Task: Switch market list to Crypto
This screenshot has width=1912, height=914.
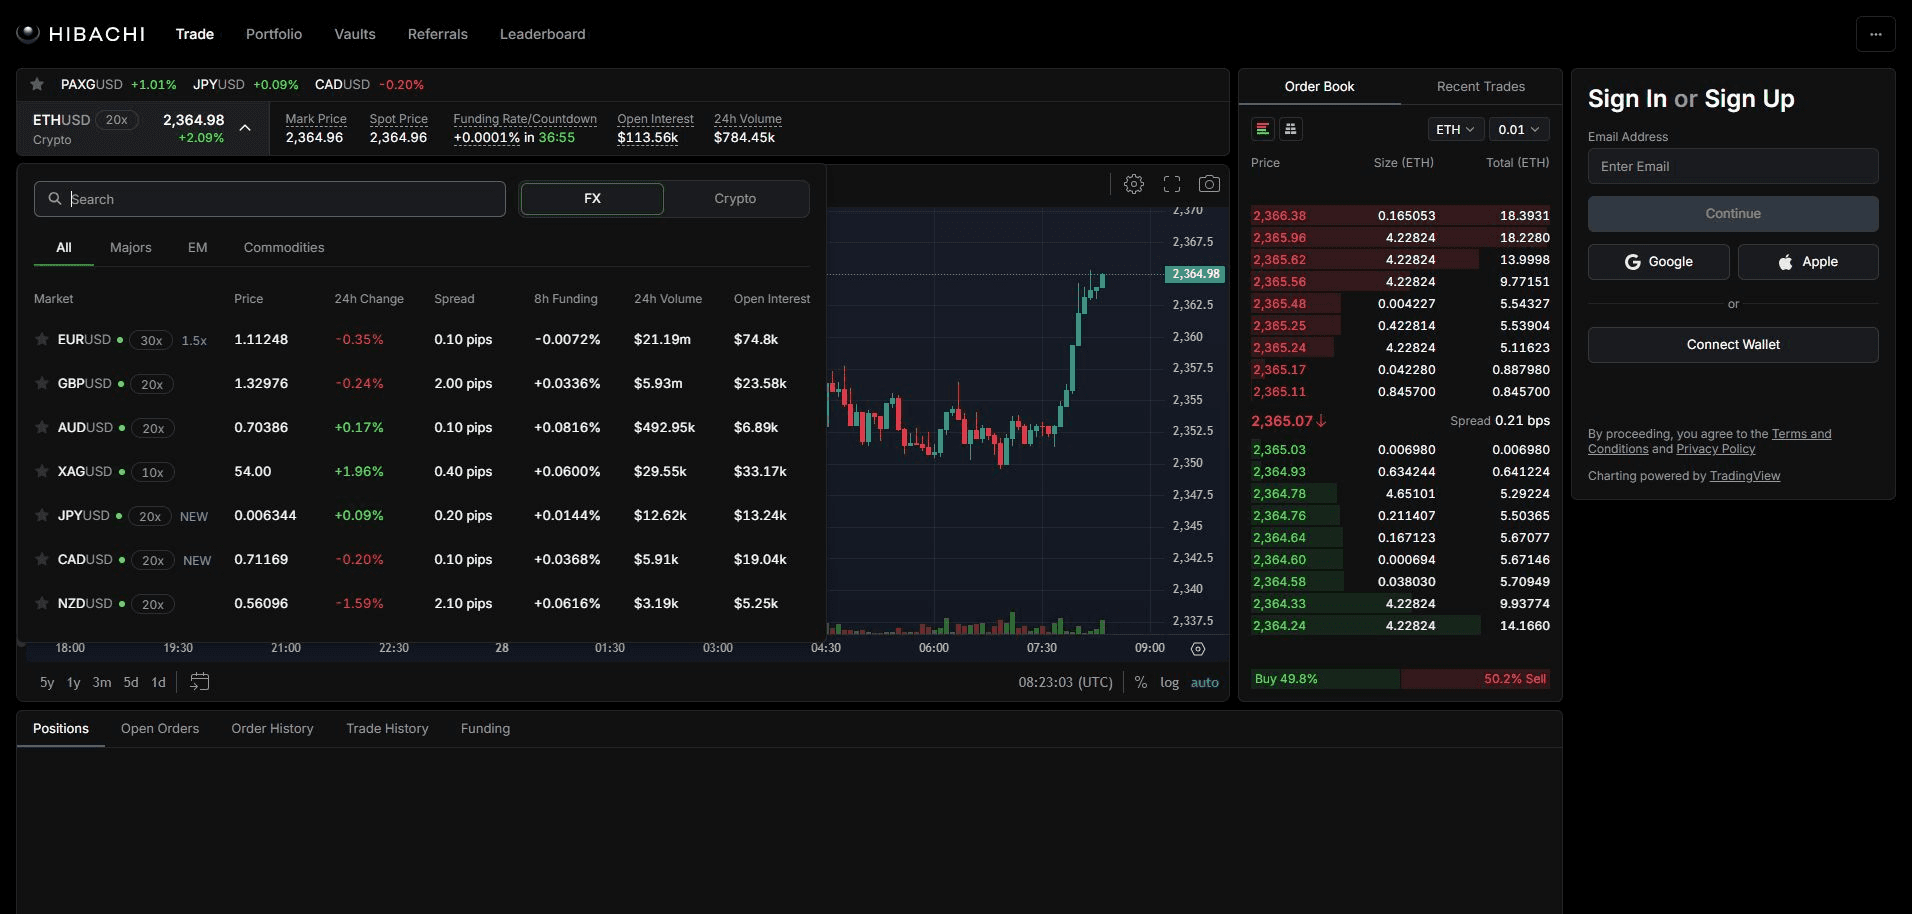Action: [x=735, y=199]
